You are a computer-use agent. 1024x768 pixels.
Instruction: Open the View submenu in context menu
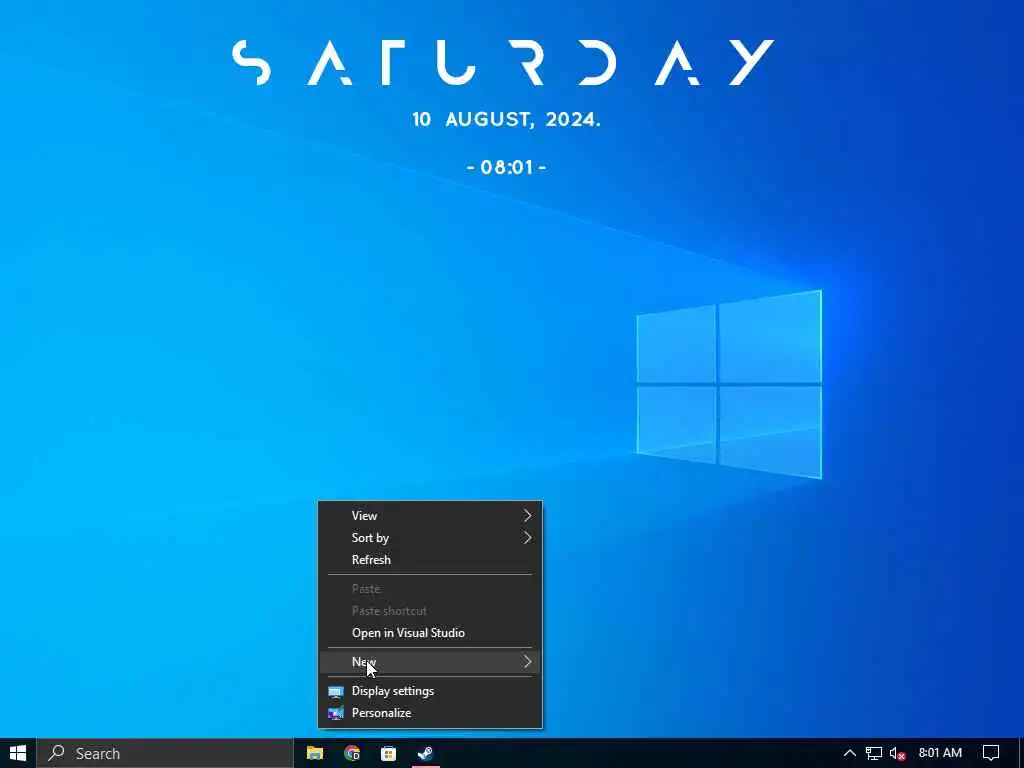pos(430,515)
